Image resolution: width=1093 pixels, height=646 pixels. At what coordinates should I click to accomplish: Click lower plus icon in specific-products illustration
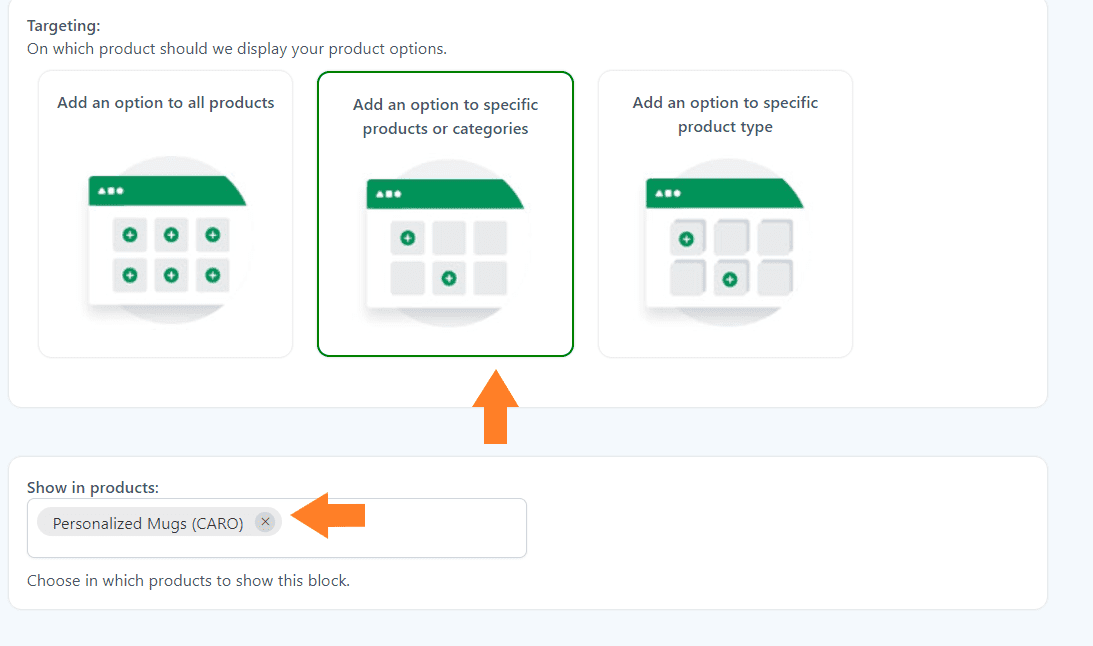[449, 279]
